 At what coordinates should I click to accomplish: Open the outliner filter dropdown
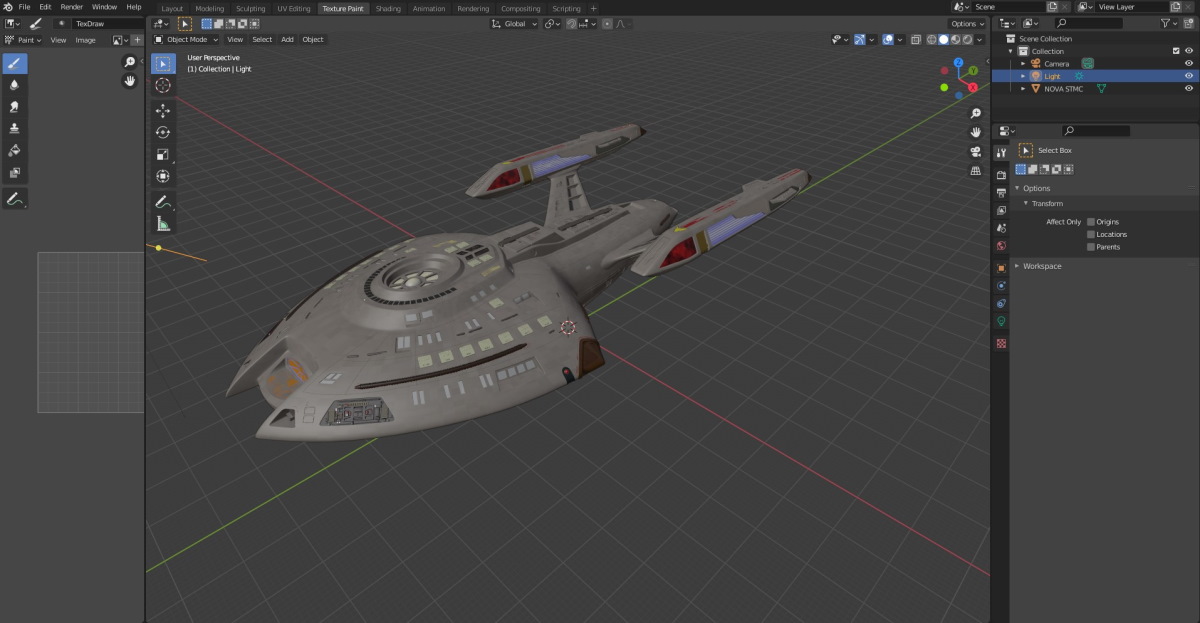click(1169, 23)
